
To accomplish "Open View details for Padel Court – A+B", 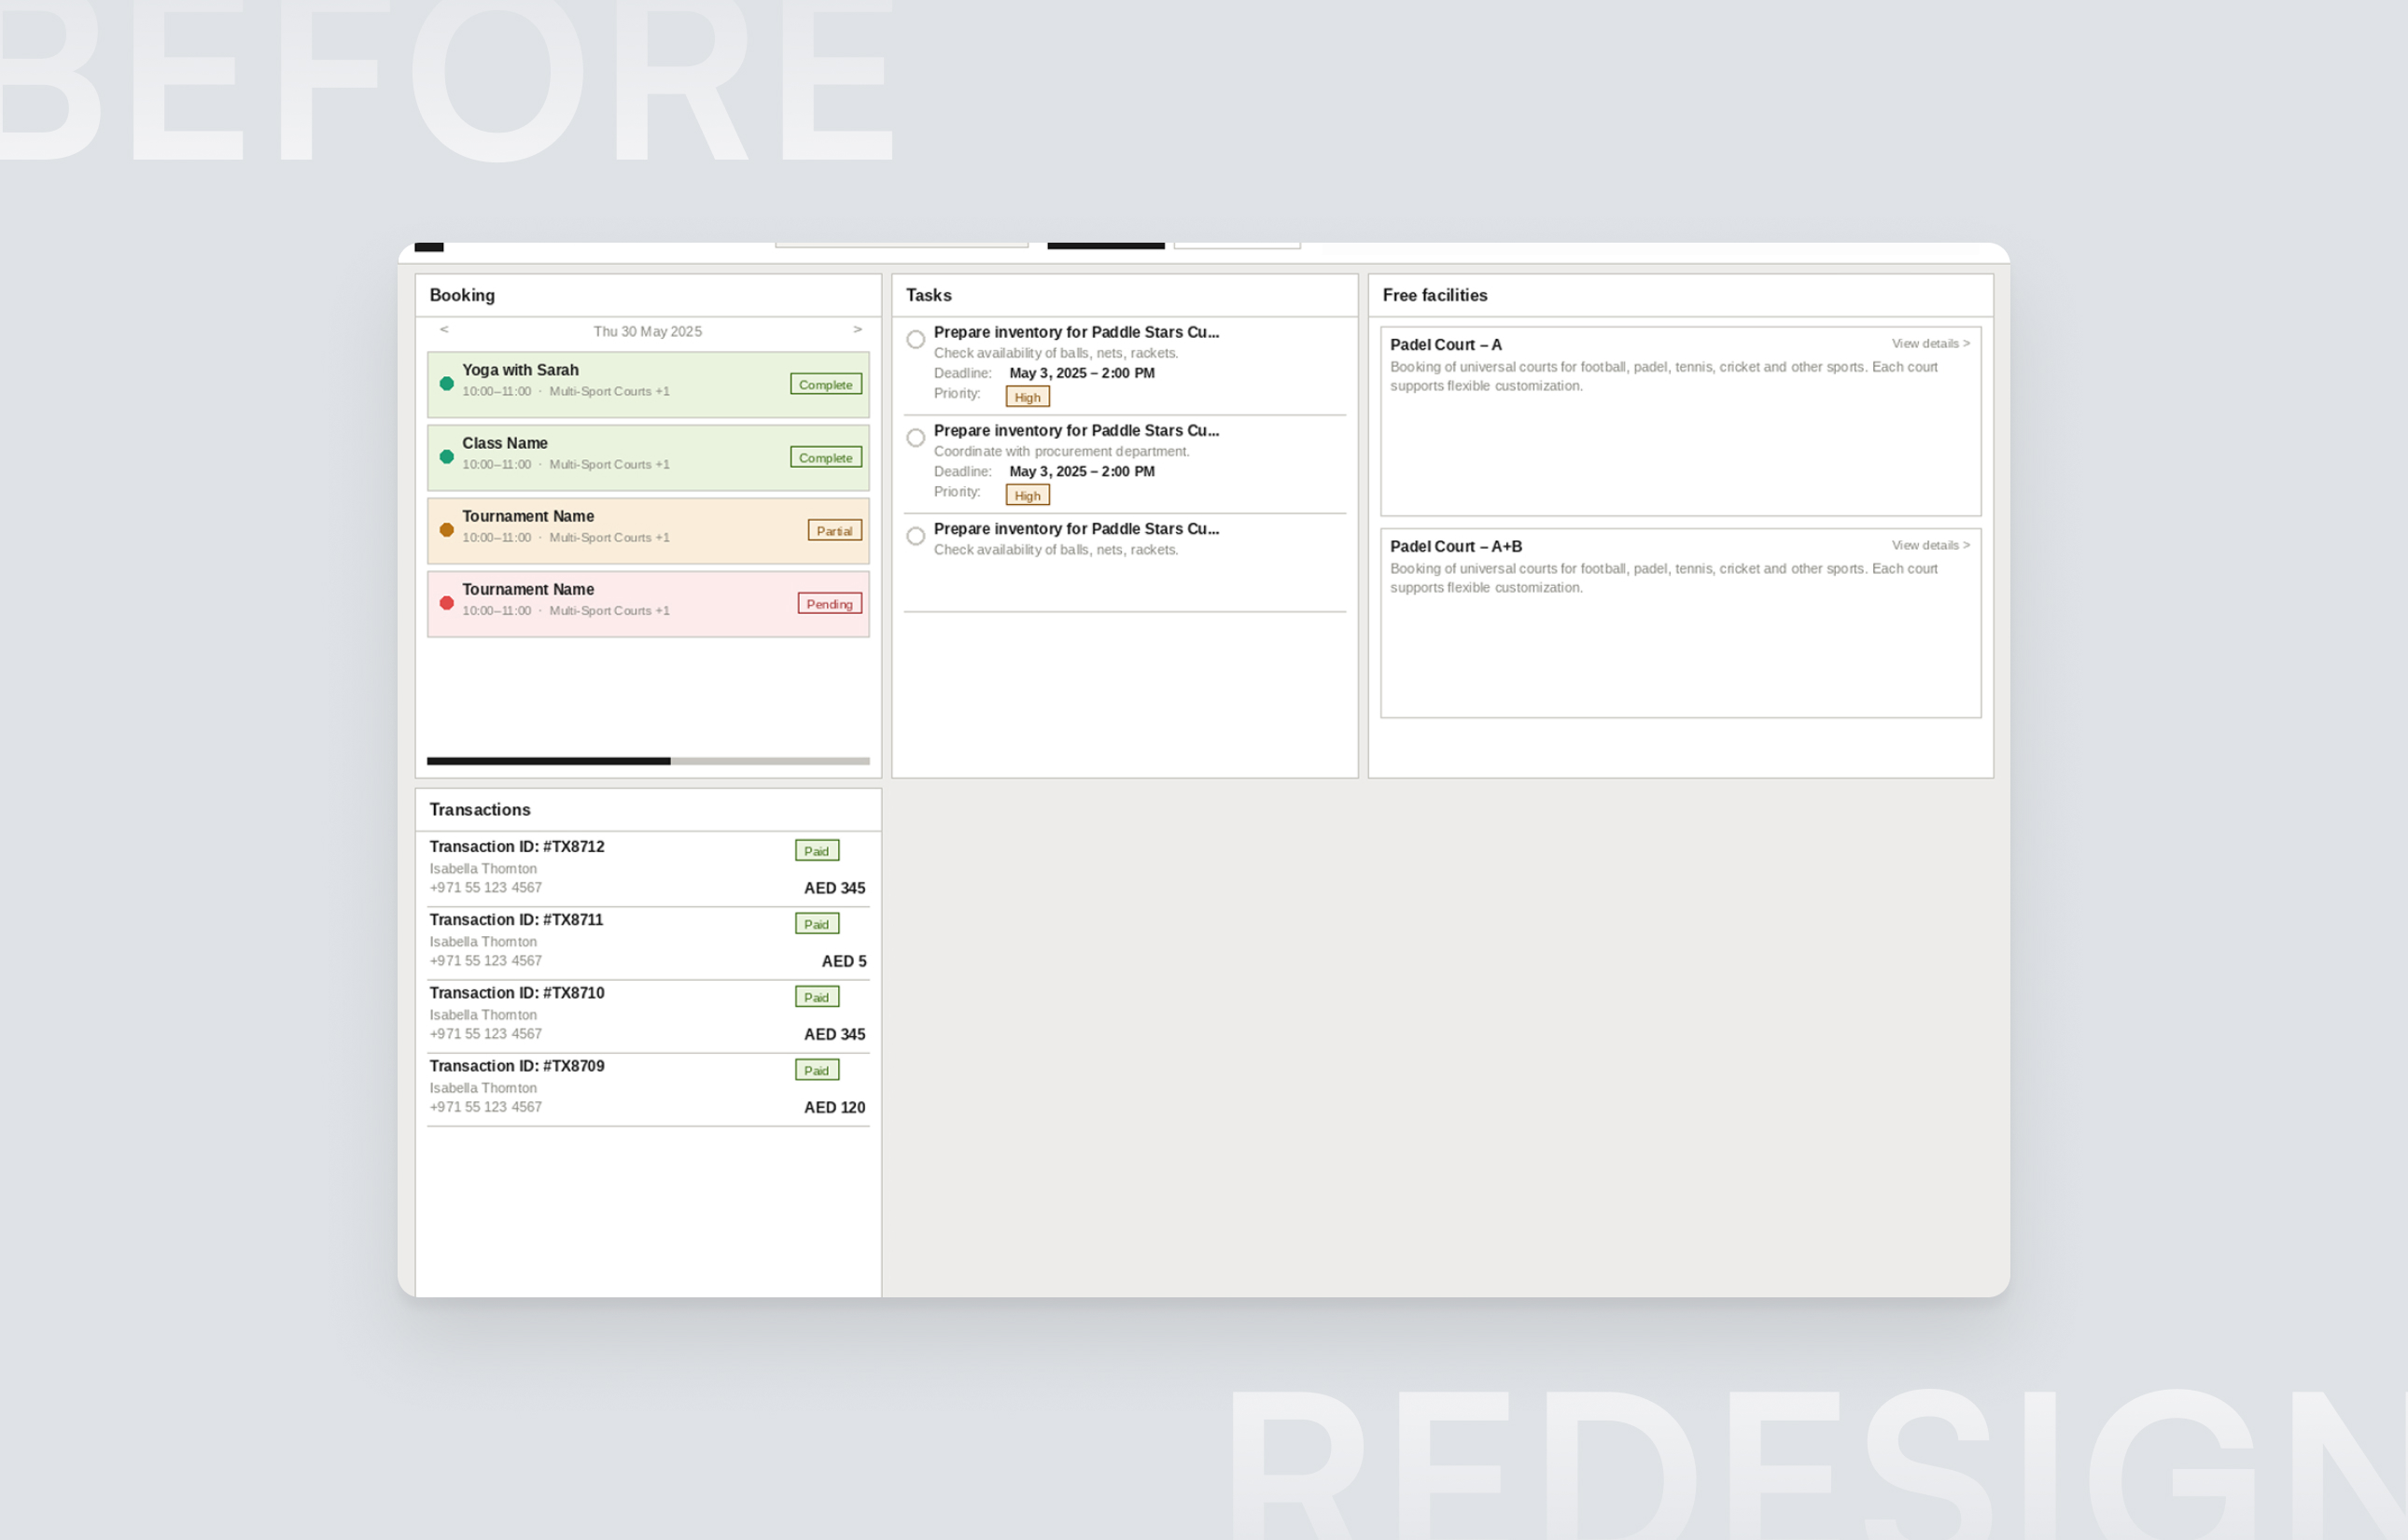I will 1930,546.
